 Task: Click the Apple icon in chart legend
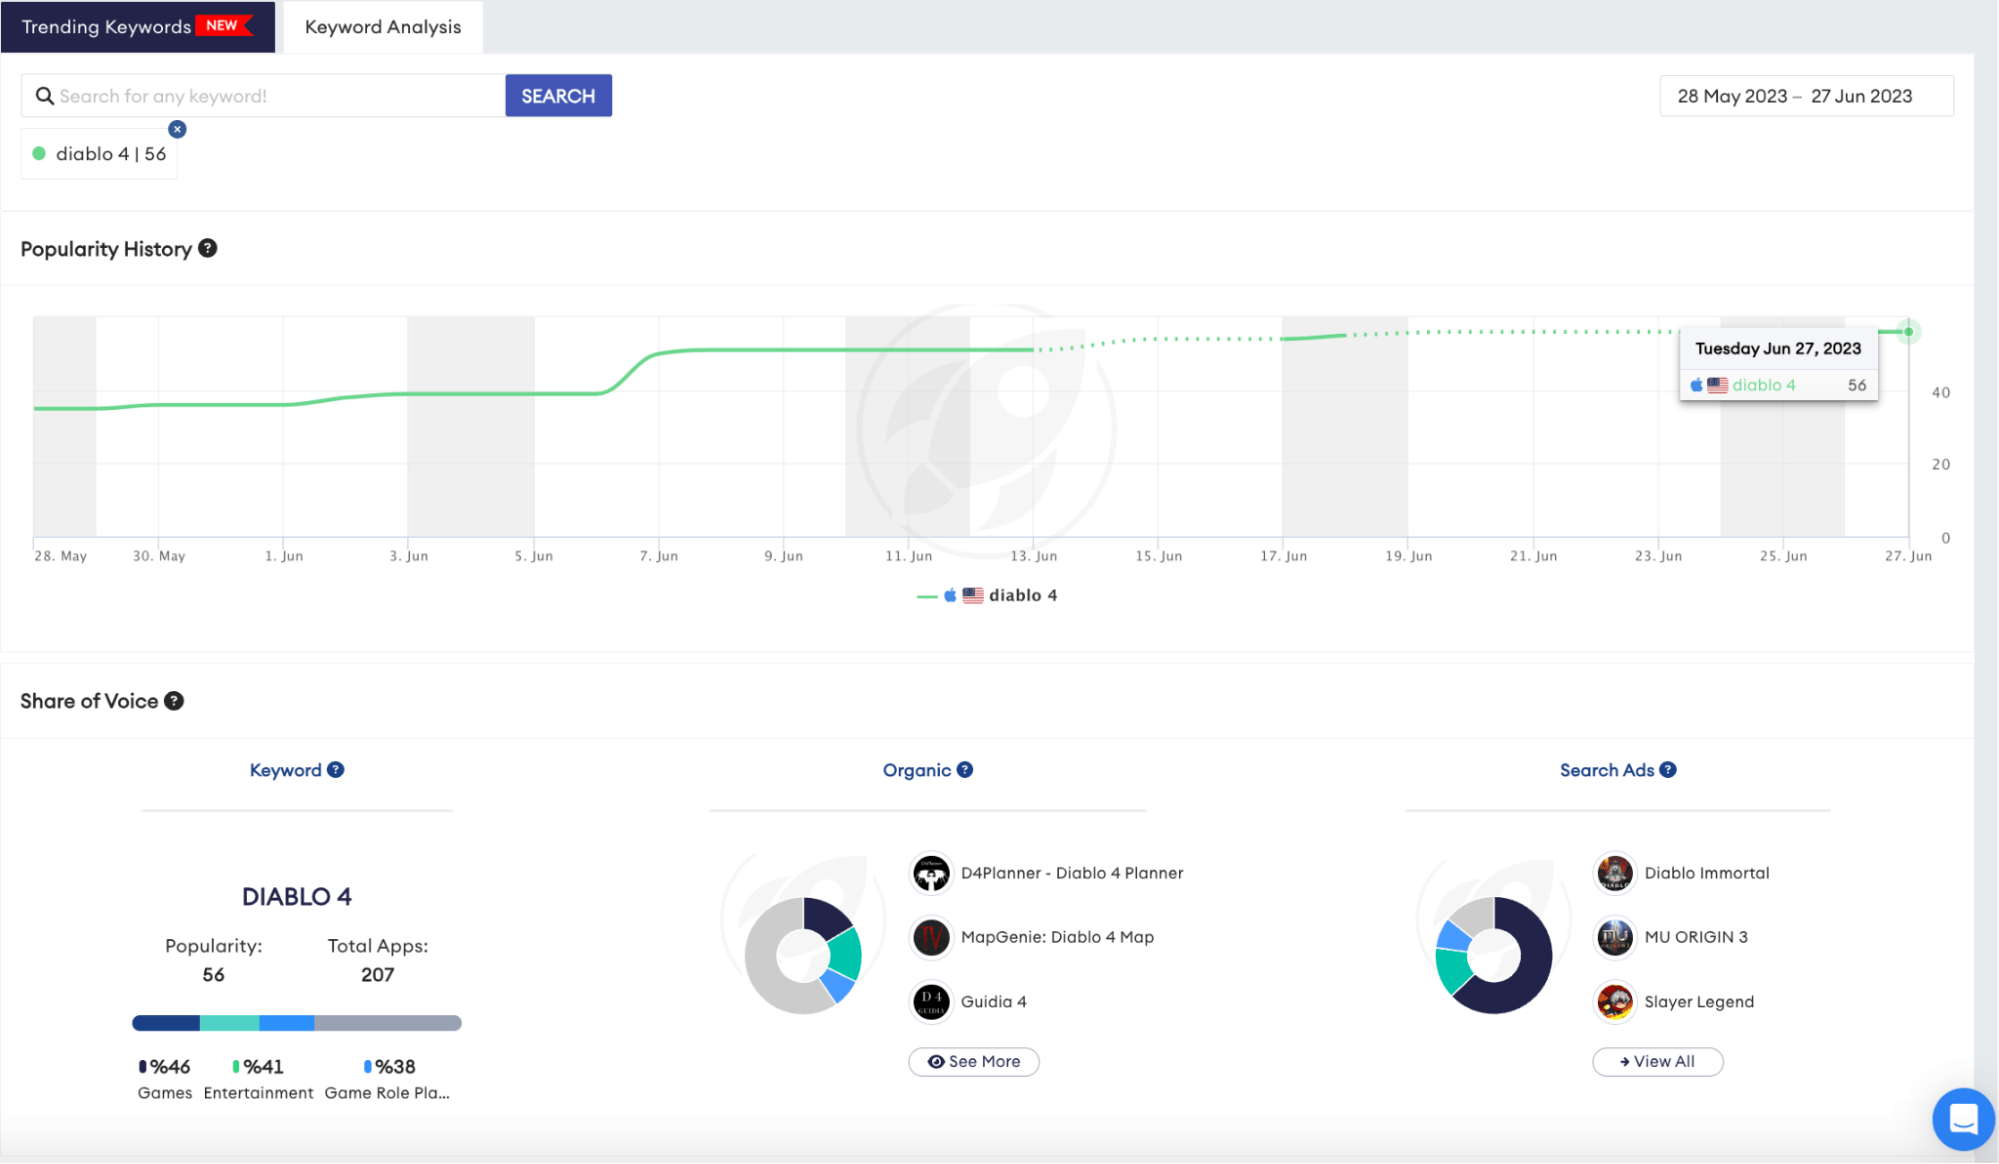tap(950, 595)
